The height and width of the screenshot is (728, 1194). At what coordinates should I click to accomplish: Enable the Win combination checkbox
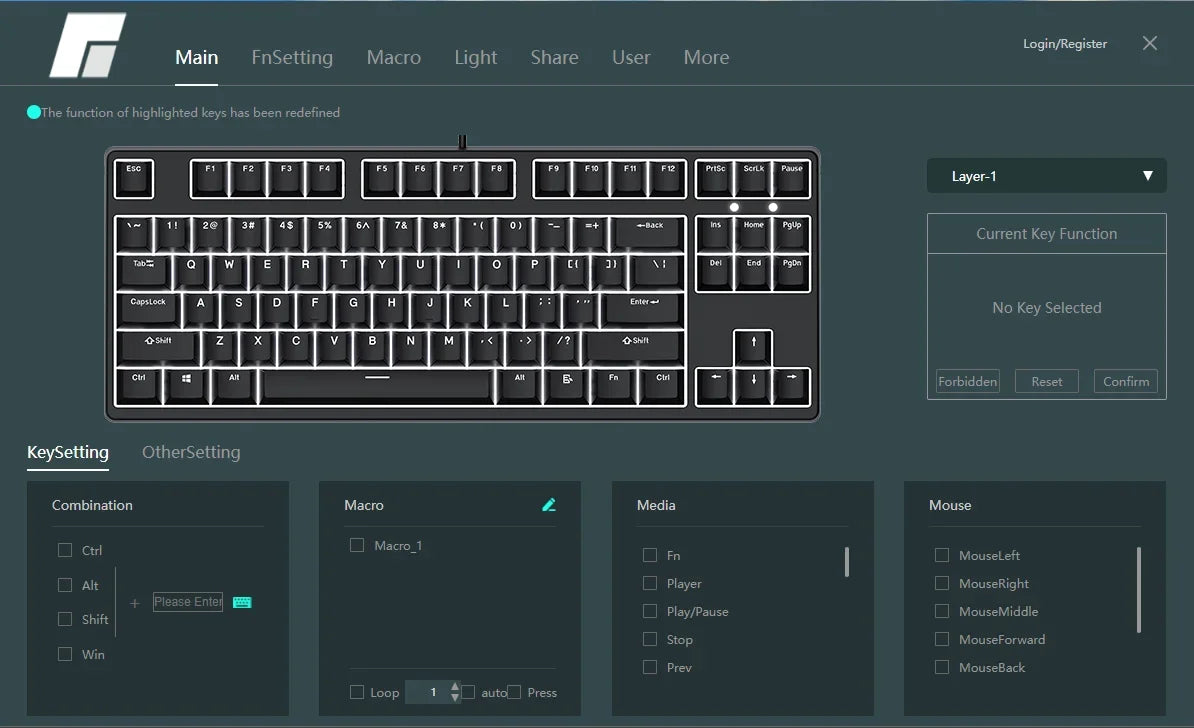[65, 654]
